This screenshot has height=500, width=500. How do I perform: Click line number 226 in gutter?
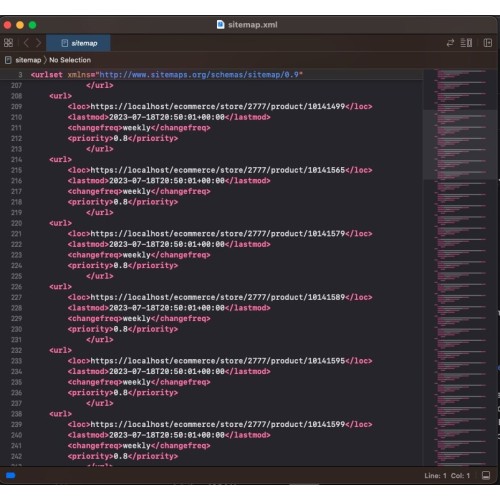click(x=16, y=287)
